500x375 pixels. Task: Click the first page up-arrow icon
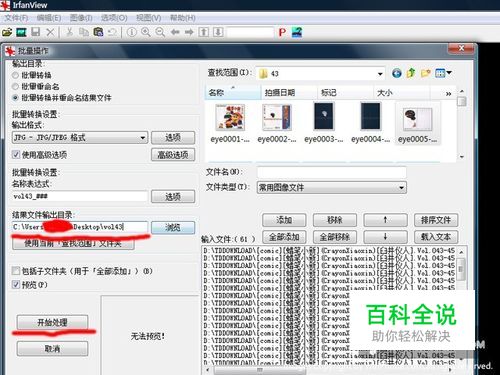point(203,32)
